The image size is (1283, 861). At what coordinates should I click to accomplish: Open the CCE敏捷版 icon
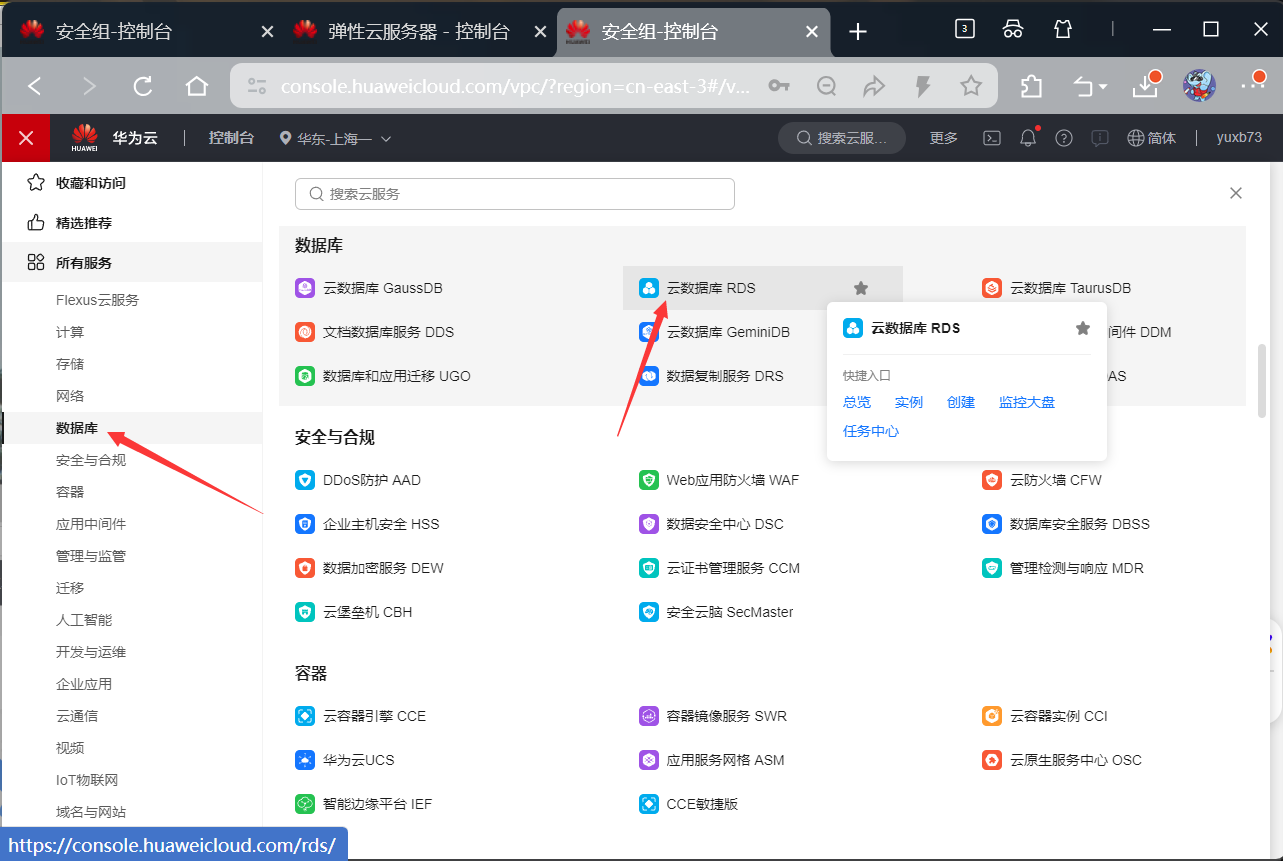(649, 804)
